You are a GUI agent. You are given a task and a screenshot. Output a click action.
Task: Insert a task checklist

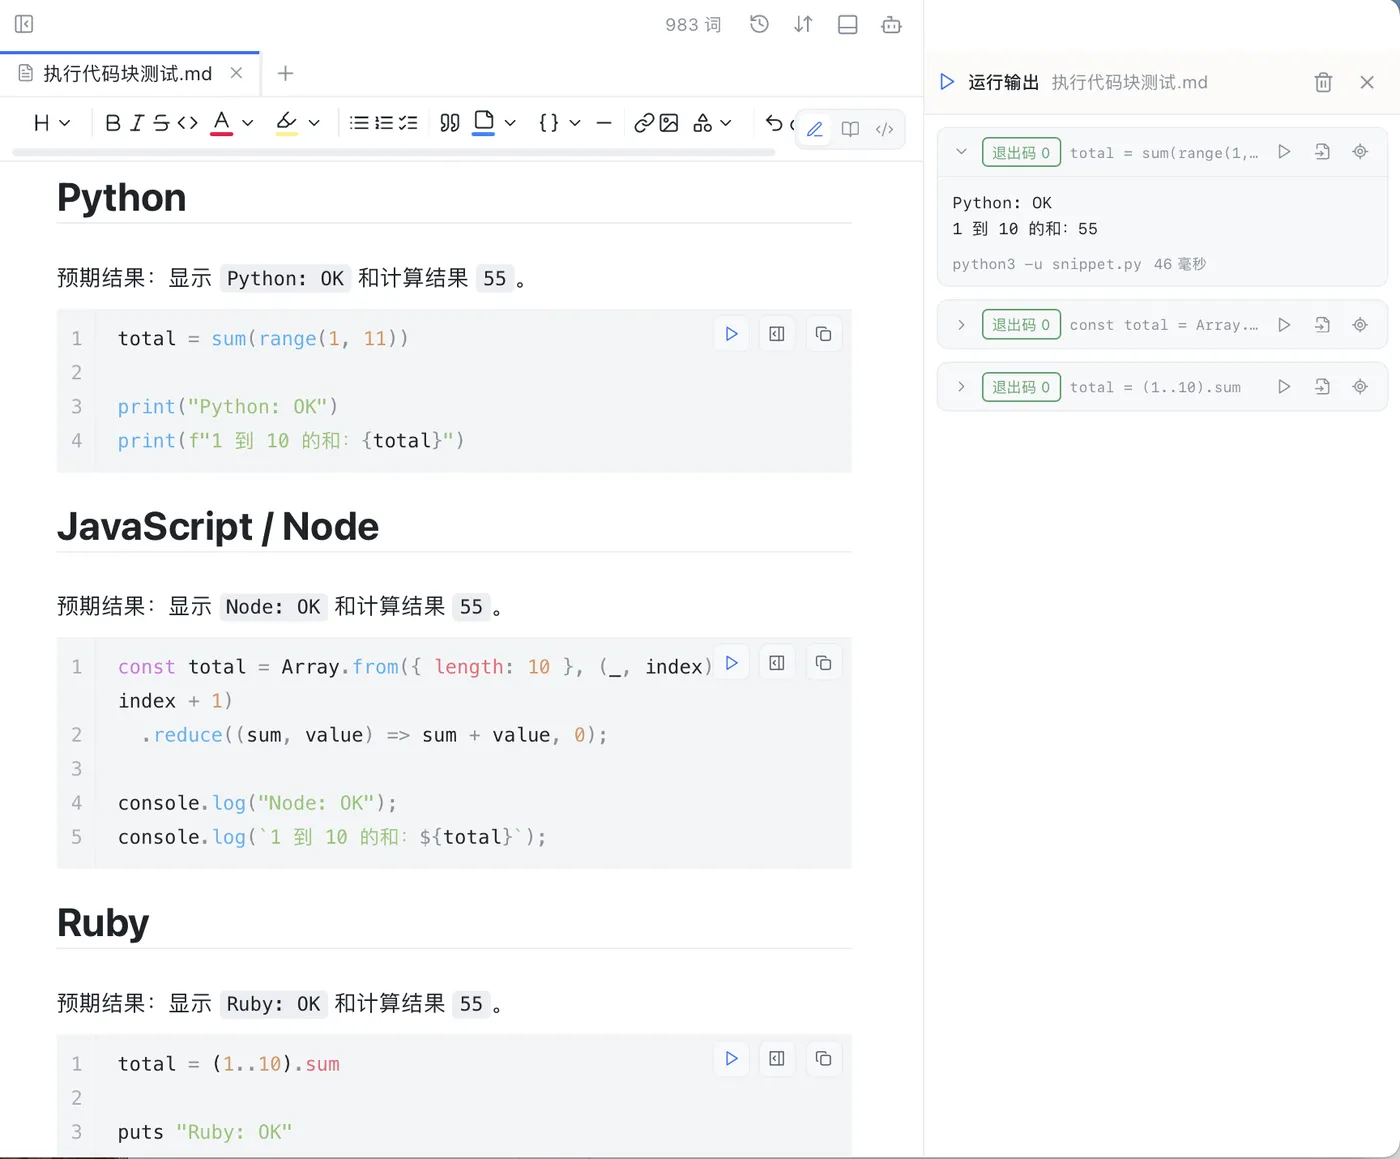tap(408, 123)
